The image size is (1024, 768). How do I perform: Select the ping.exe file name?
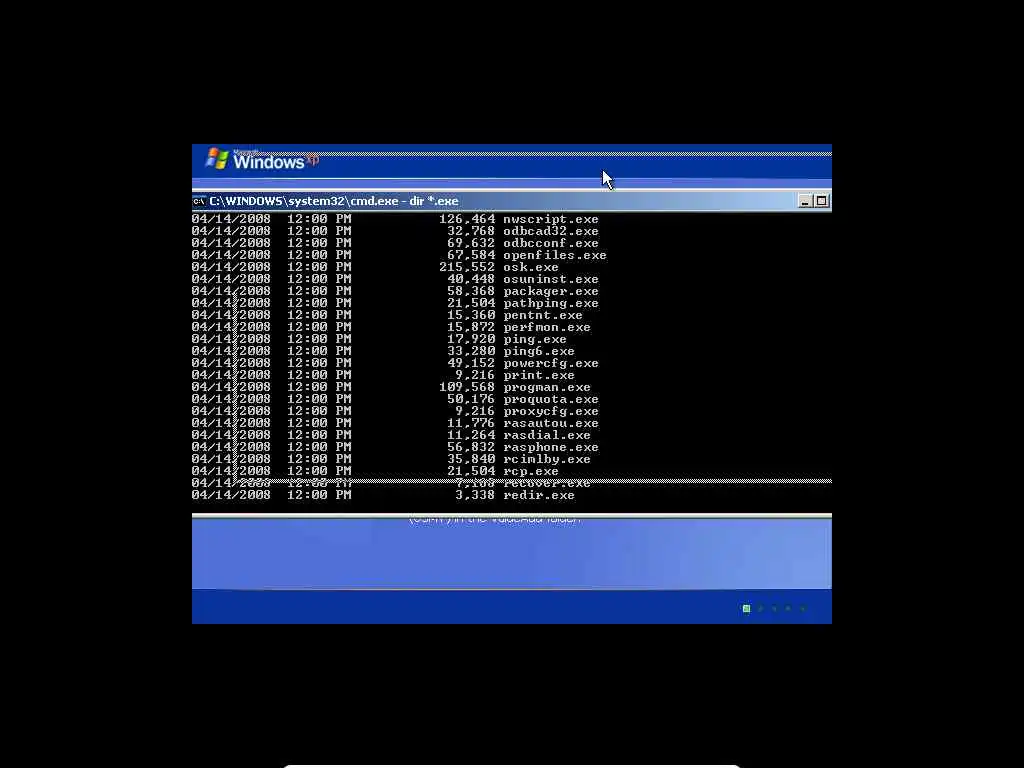[x=535, y=339]
